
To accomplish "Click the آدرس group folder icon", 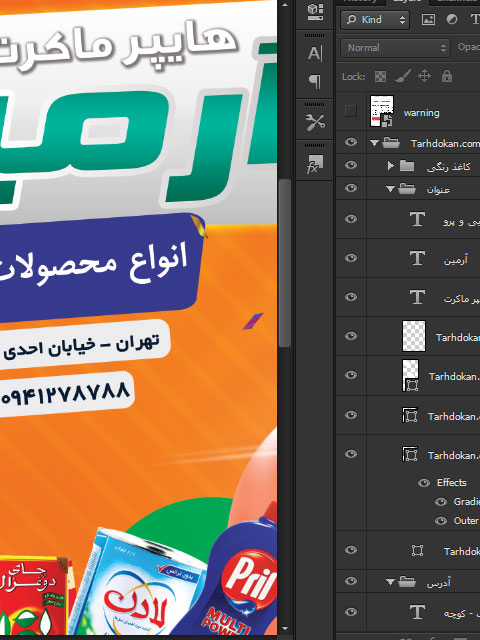I will (x=407, y=581).
